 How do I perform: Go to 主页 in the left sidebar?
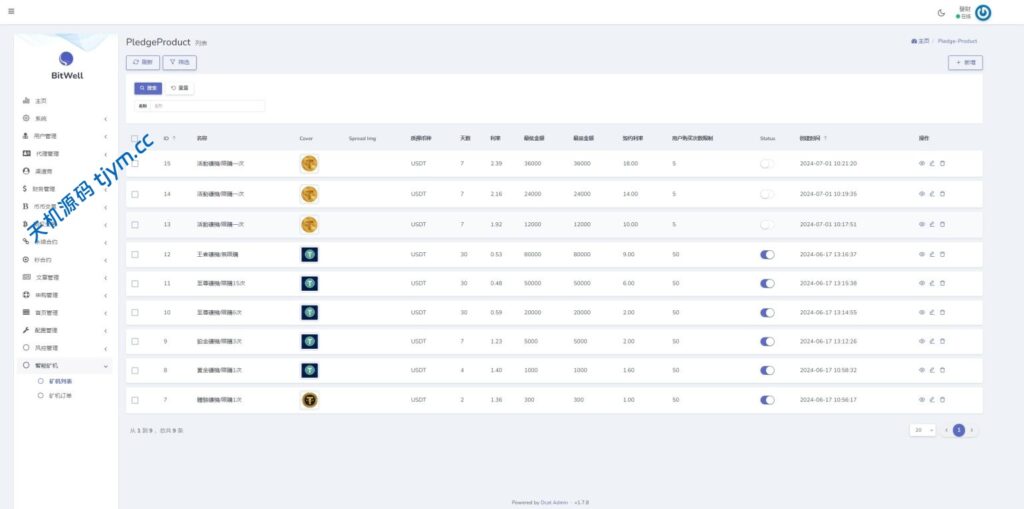click(41, 101)
